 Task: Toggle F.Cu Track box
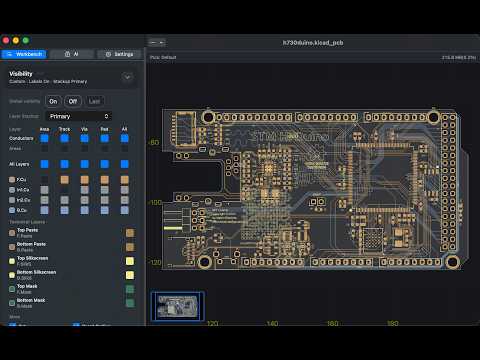pyautogui.click(x=65, y=180)
